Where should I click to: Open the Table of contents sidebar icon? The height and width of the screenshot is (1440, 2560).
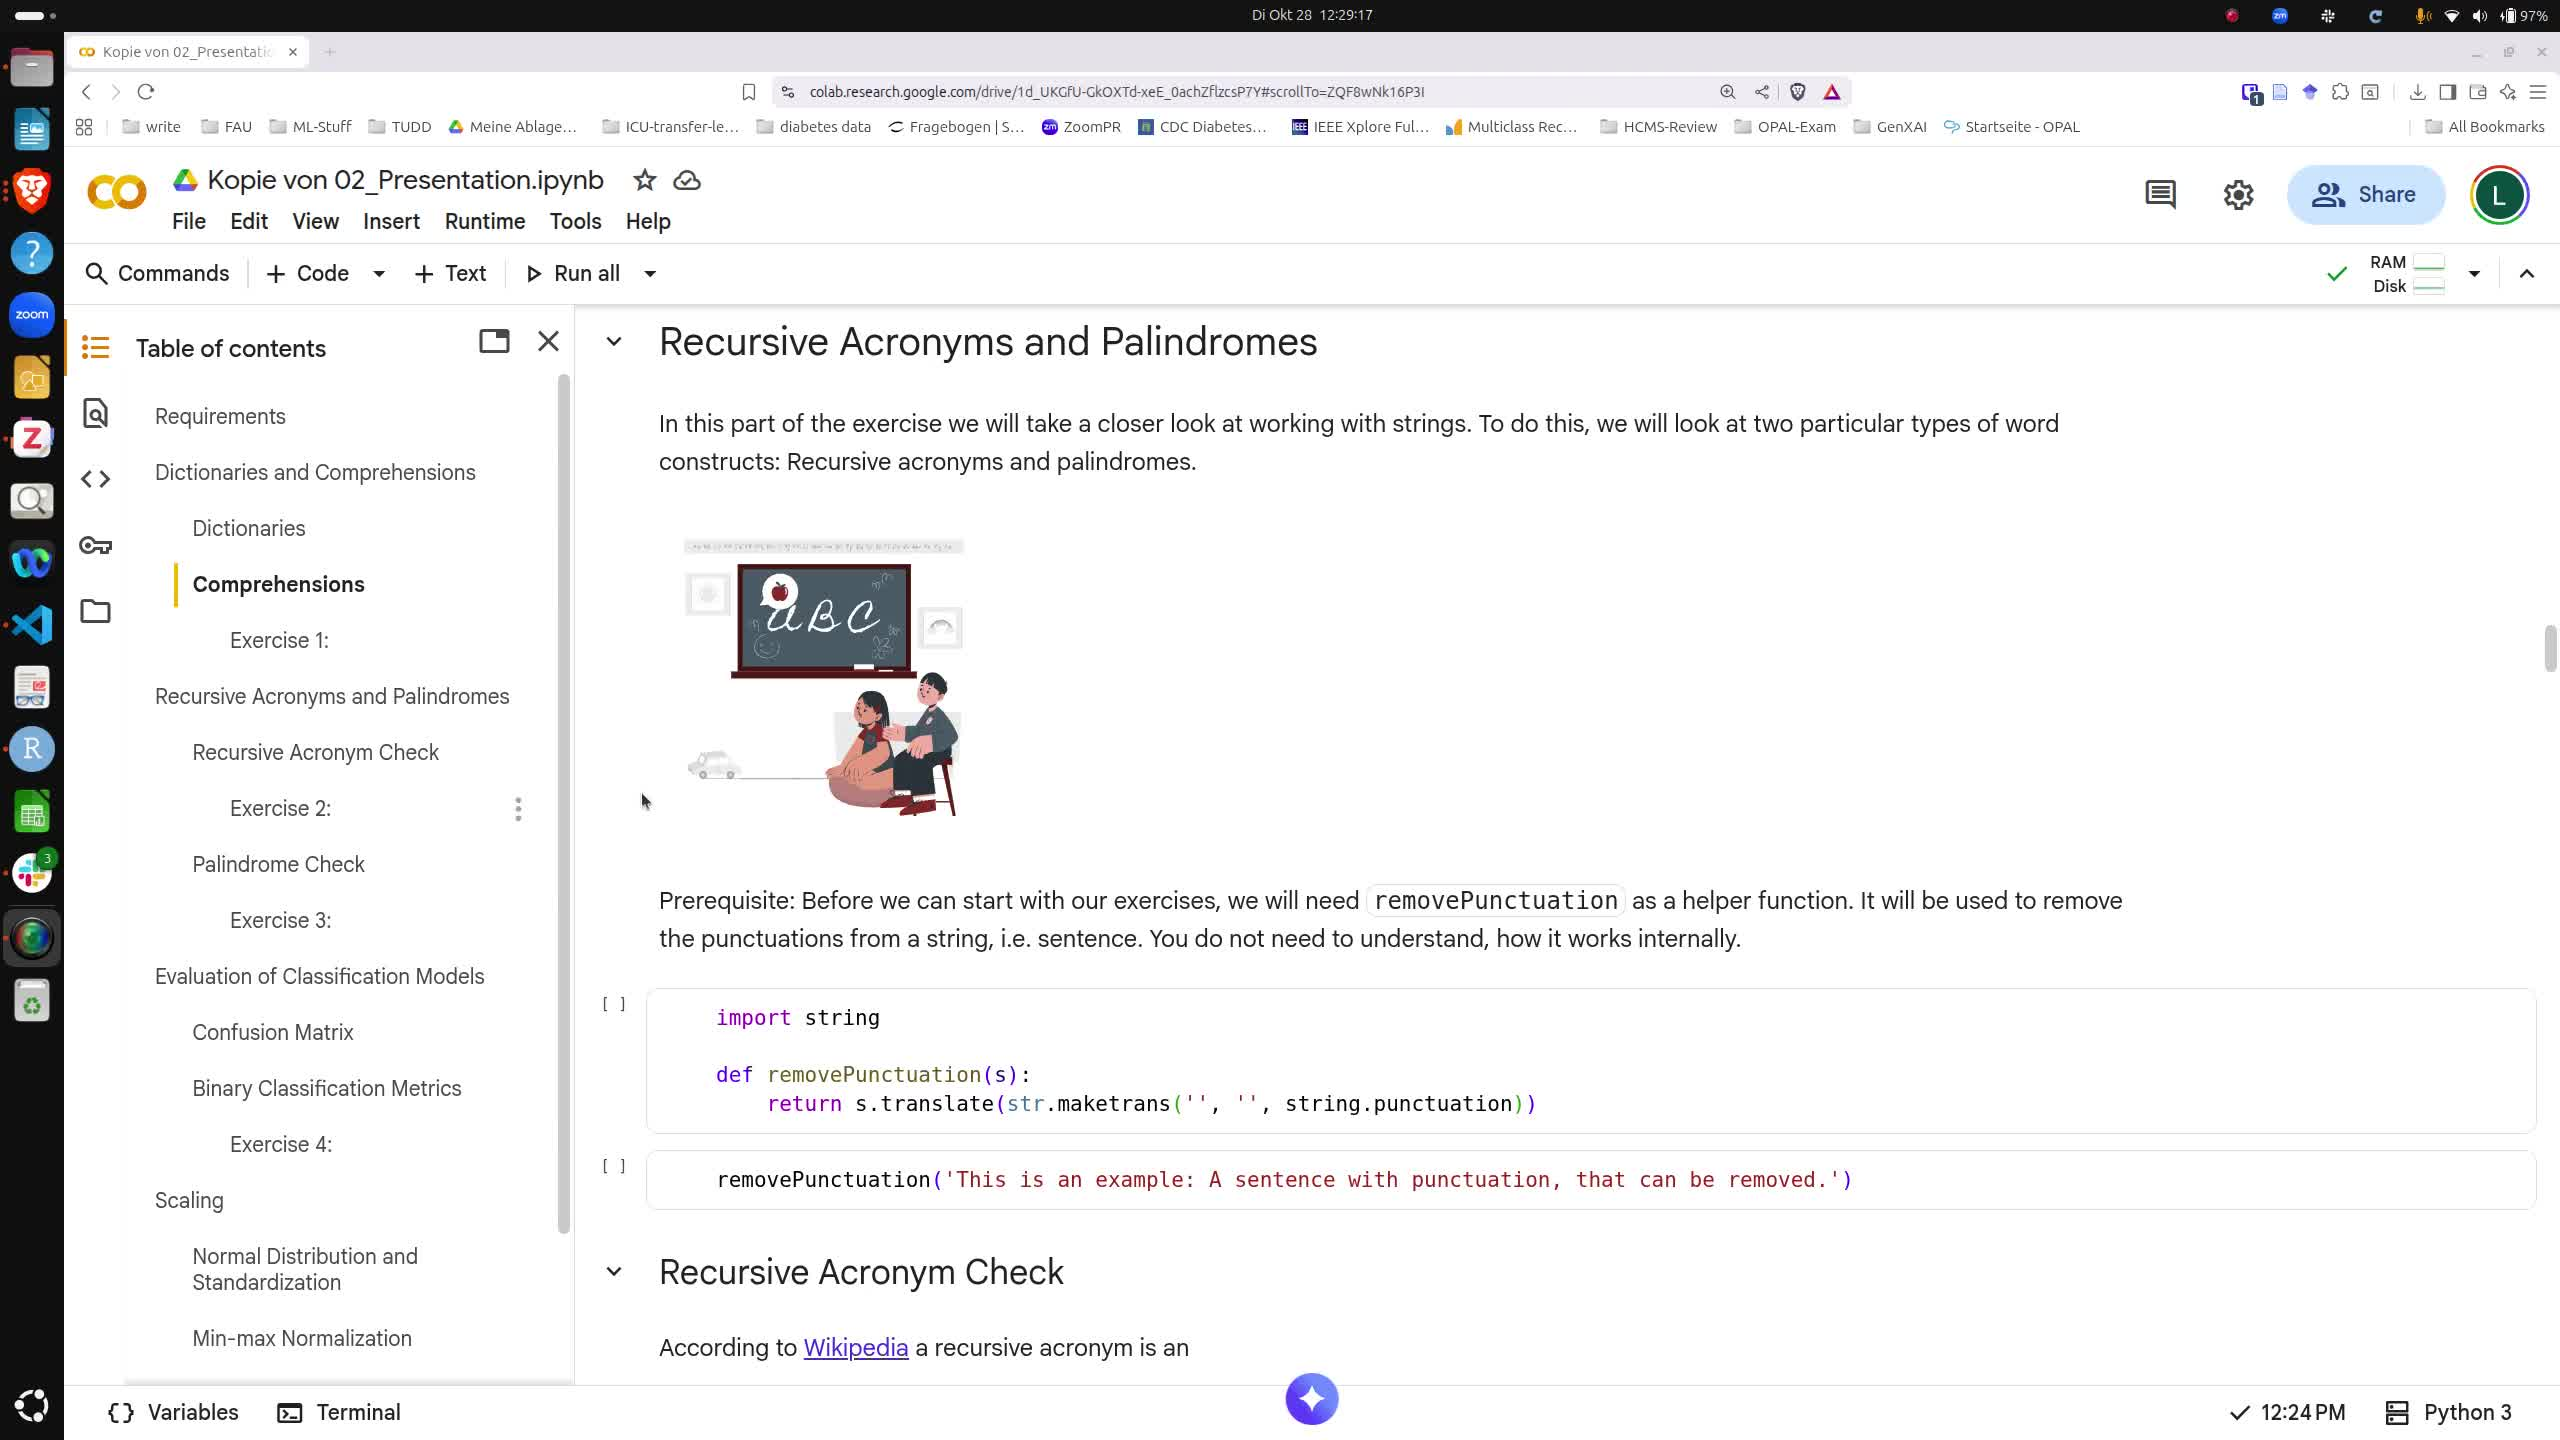[95, 347]
